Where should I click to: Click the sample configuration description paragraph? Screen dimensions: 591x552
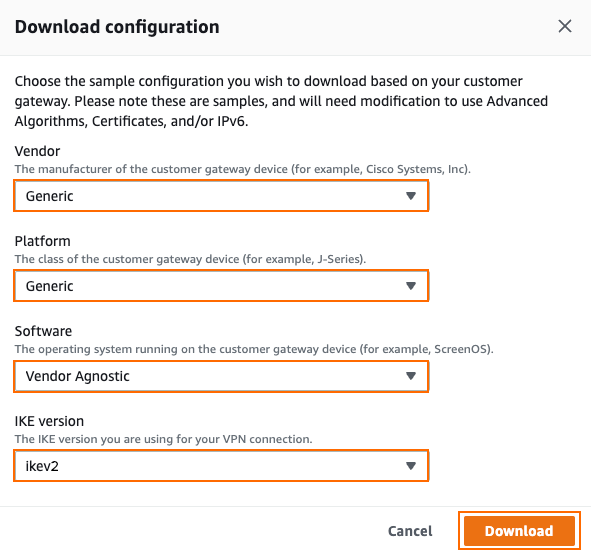click(281, 101)
